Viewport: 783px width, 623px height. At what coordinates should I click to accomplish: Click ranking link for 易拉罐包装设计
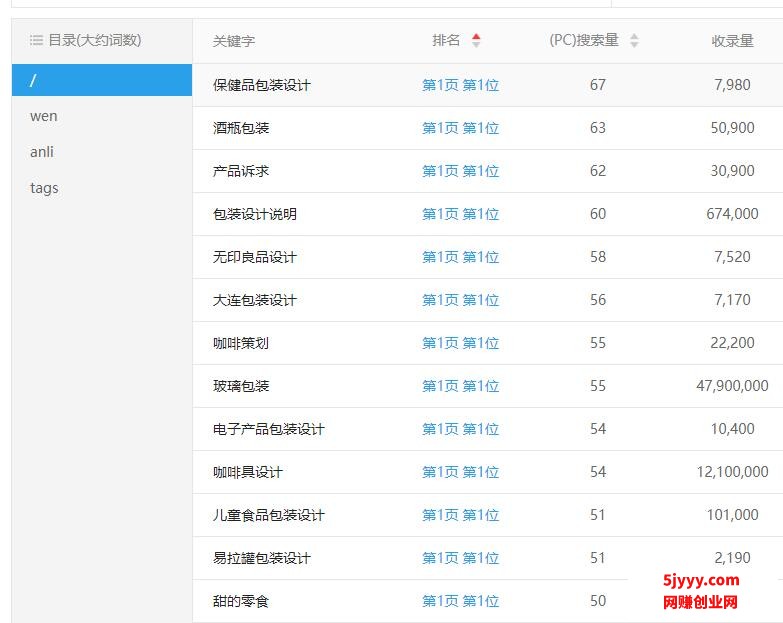(x=460, y=558)
